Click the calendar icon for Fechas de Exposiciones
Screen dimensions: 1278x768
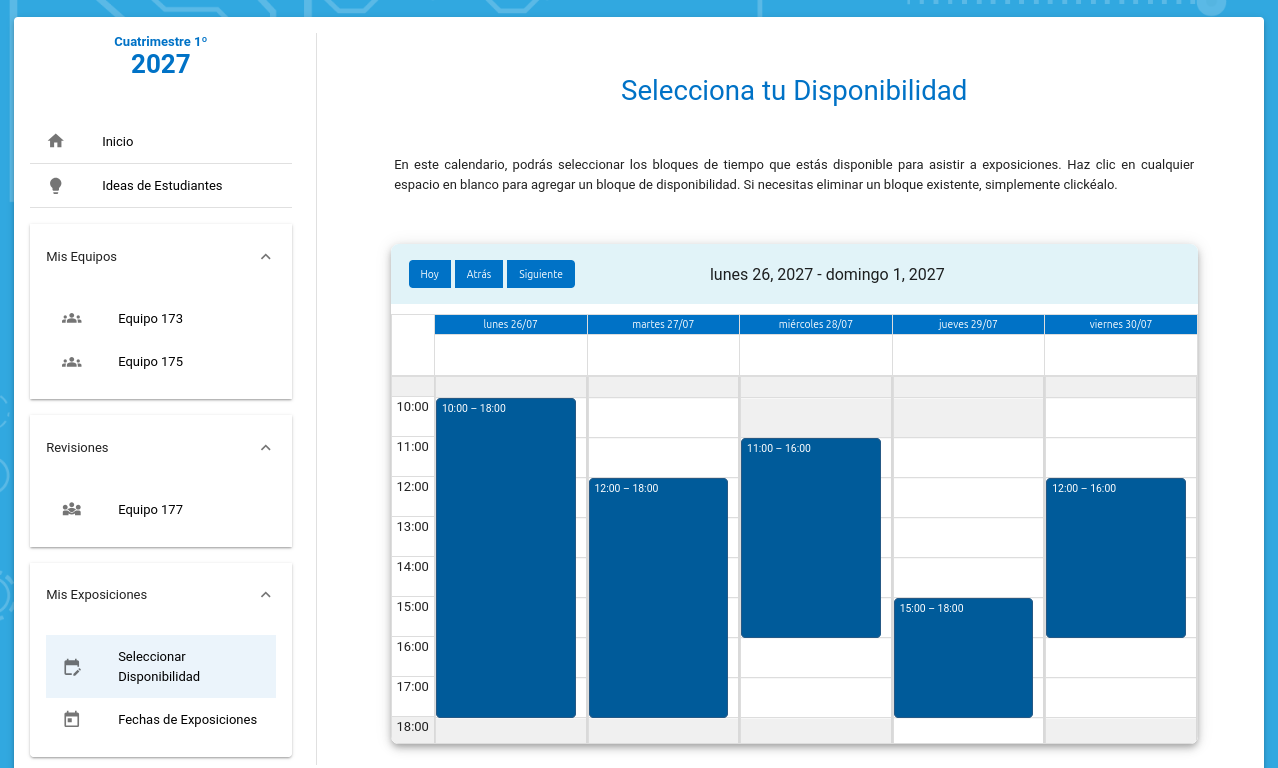(71, 719)
